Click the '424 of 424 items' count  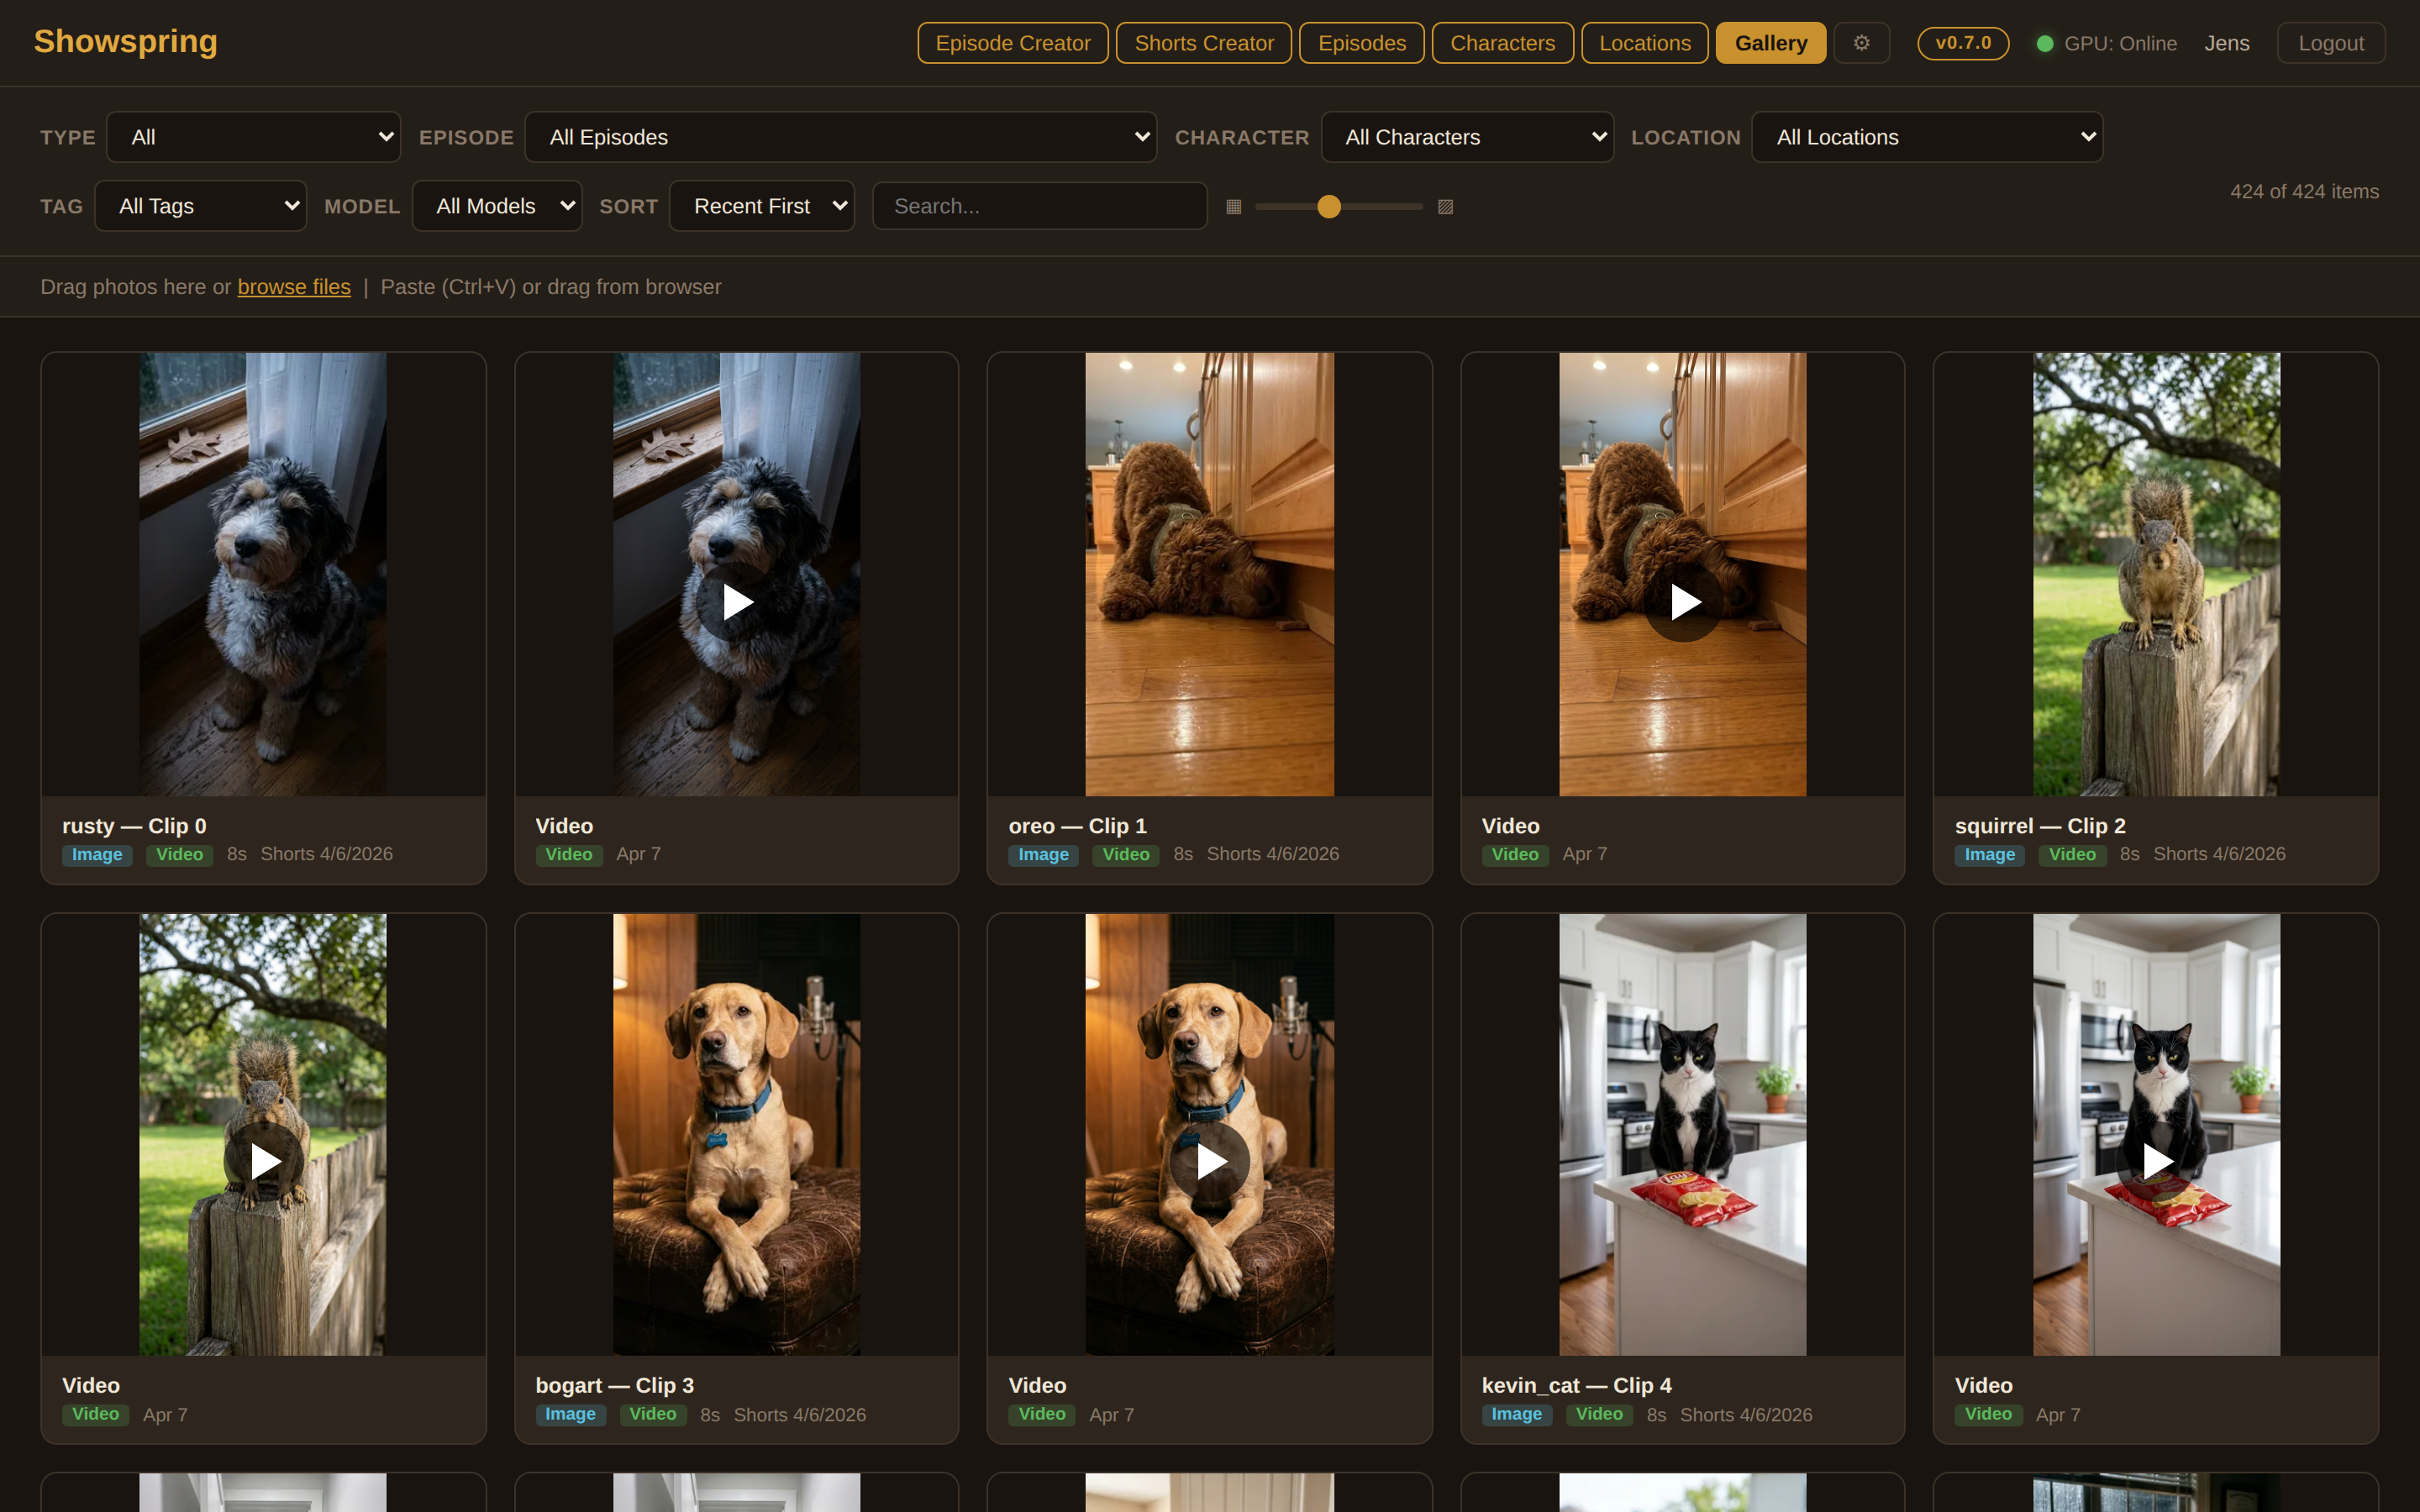coord(2304,192)
